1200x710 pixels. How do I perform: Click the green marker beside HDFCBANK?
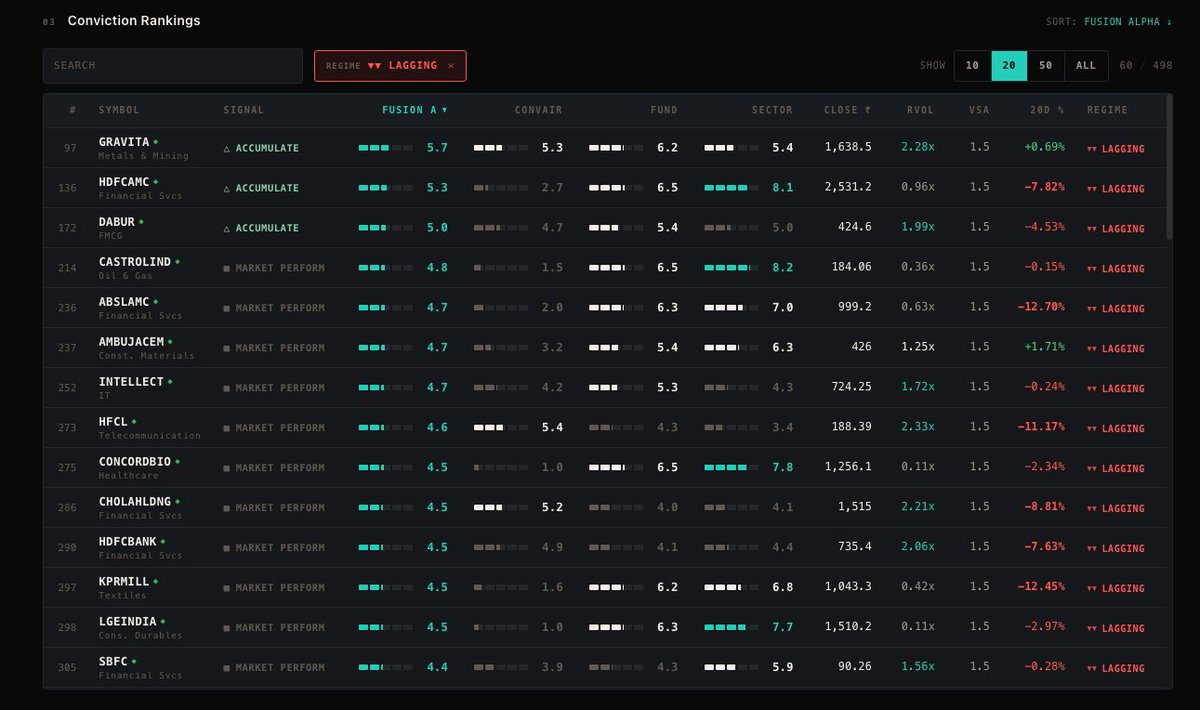[x=163, y=542]
